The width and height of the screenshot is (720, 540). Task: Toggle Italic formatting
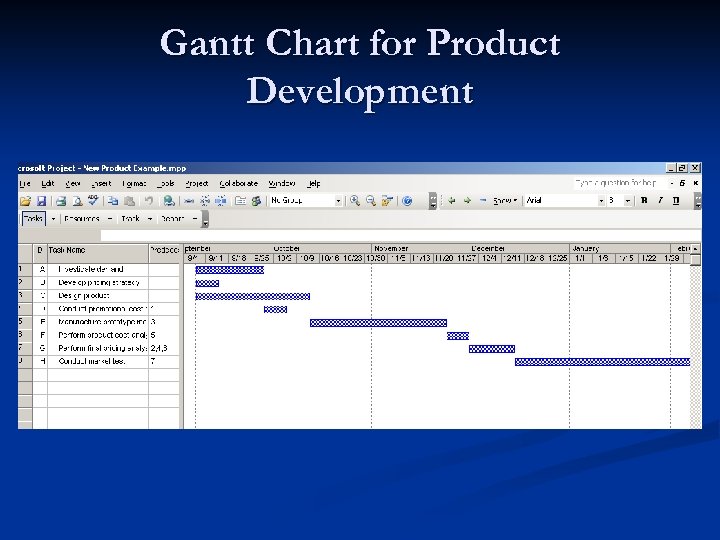(x=660, y=200)
